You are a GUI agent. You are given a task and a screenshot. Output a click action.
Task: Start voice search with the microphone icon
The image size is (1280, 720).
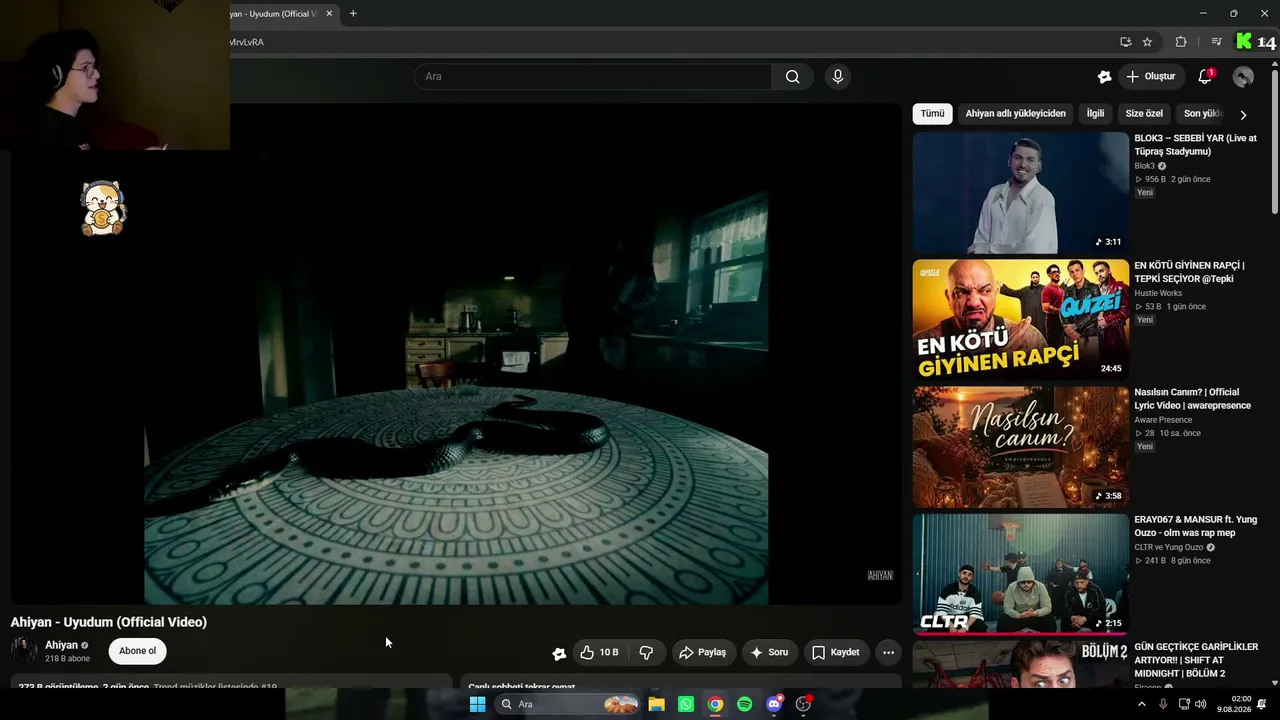click(x=838, y=76)
